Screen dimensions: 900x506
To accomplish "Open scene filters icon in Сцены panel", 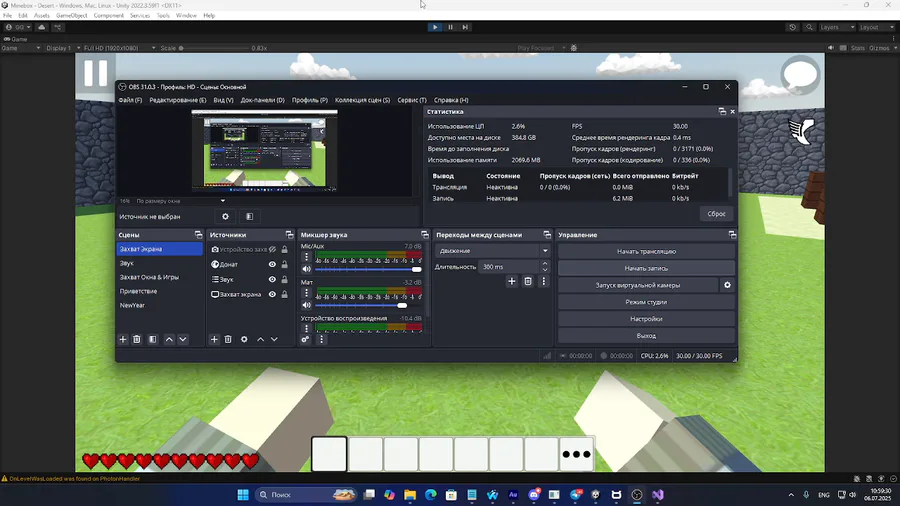I will click(153, 340).
